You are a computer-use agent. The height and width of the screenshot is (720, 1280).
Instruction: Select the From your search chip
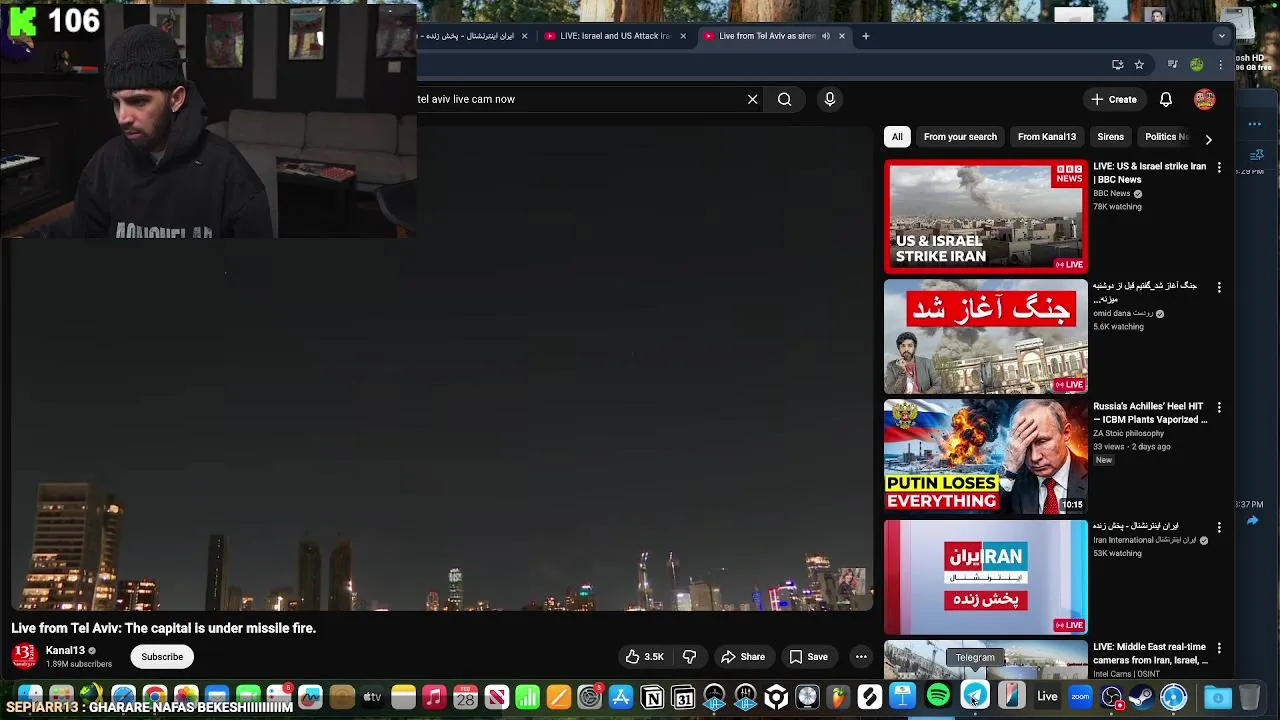[x=960, y=137]
